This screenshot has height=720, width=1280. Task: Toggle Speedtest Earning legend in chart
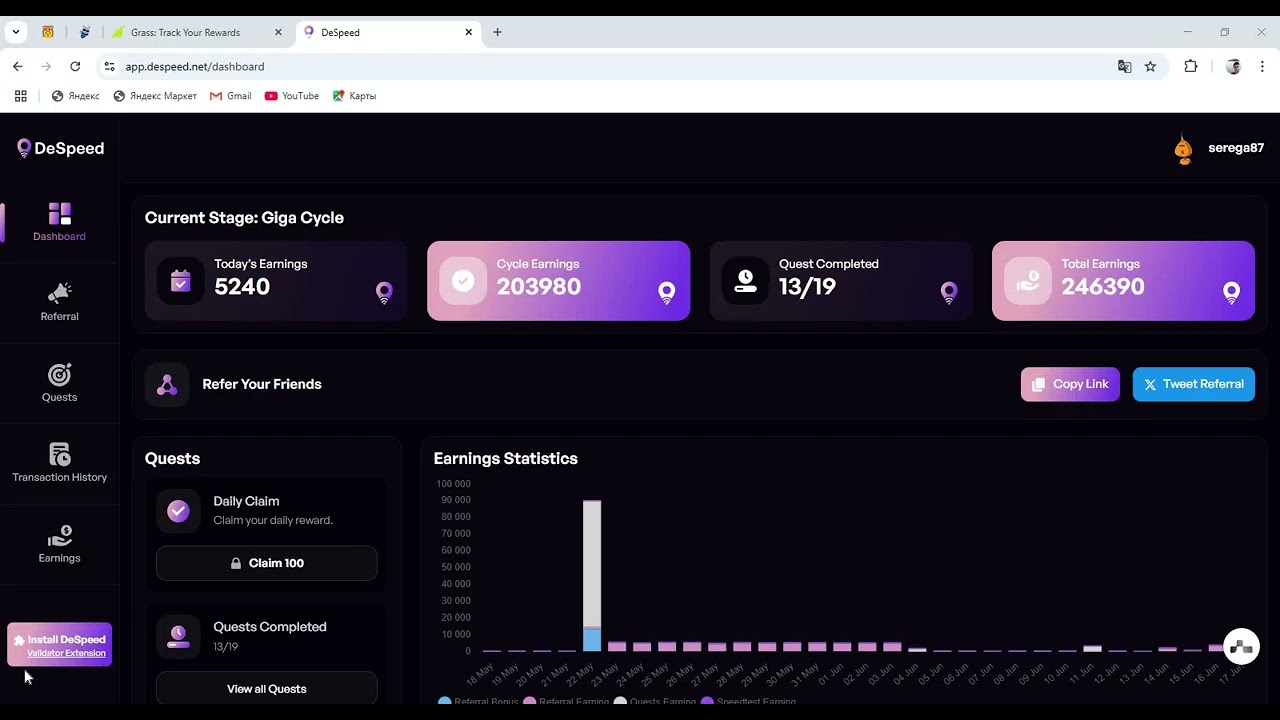tap(748, 702)
